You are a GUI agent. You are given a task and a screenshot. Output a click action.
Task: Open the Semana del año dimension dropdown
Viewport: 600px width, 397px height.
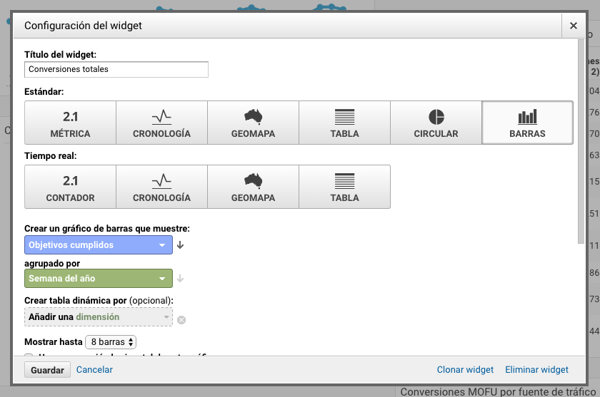point(98,278)
